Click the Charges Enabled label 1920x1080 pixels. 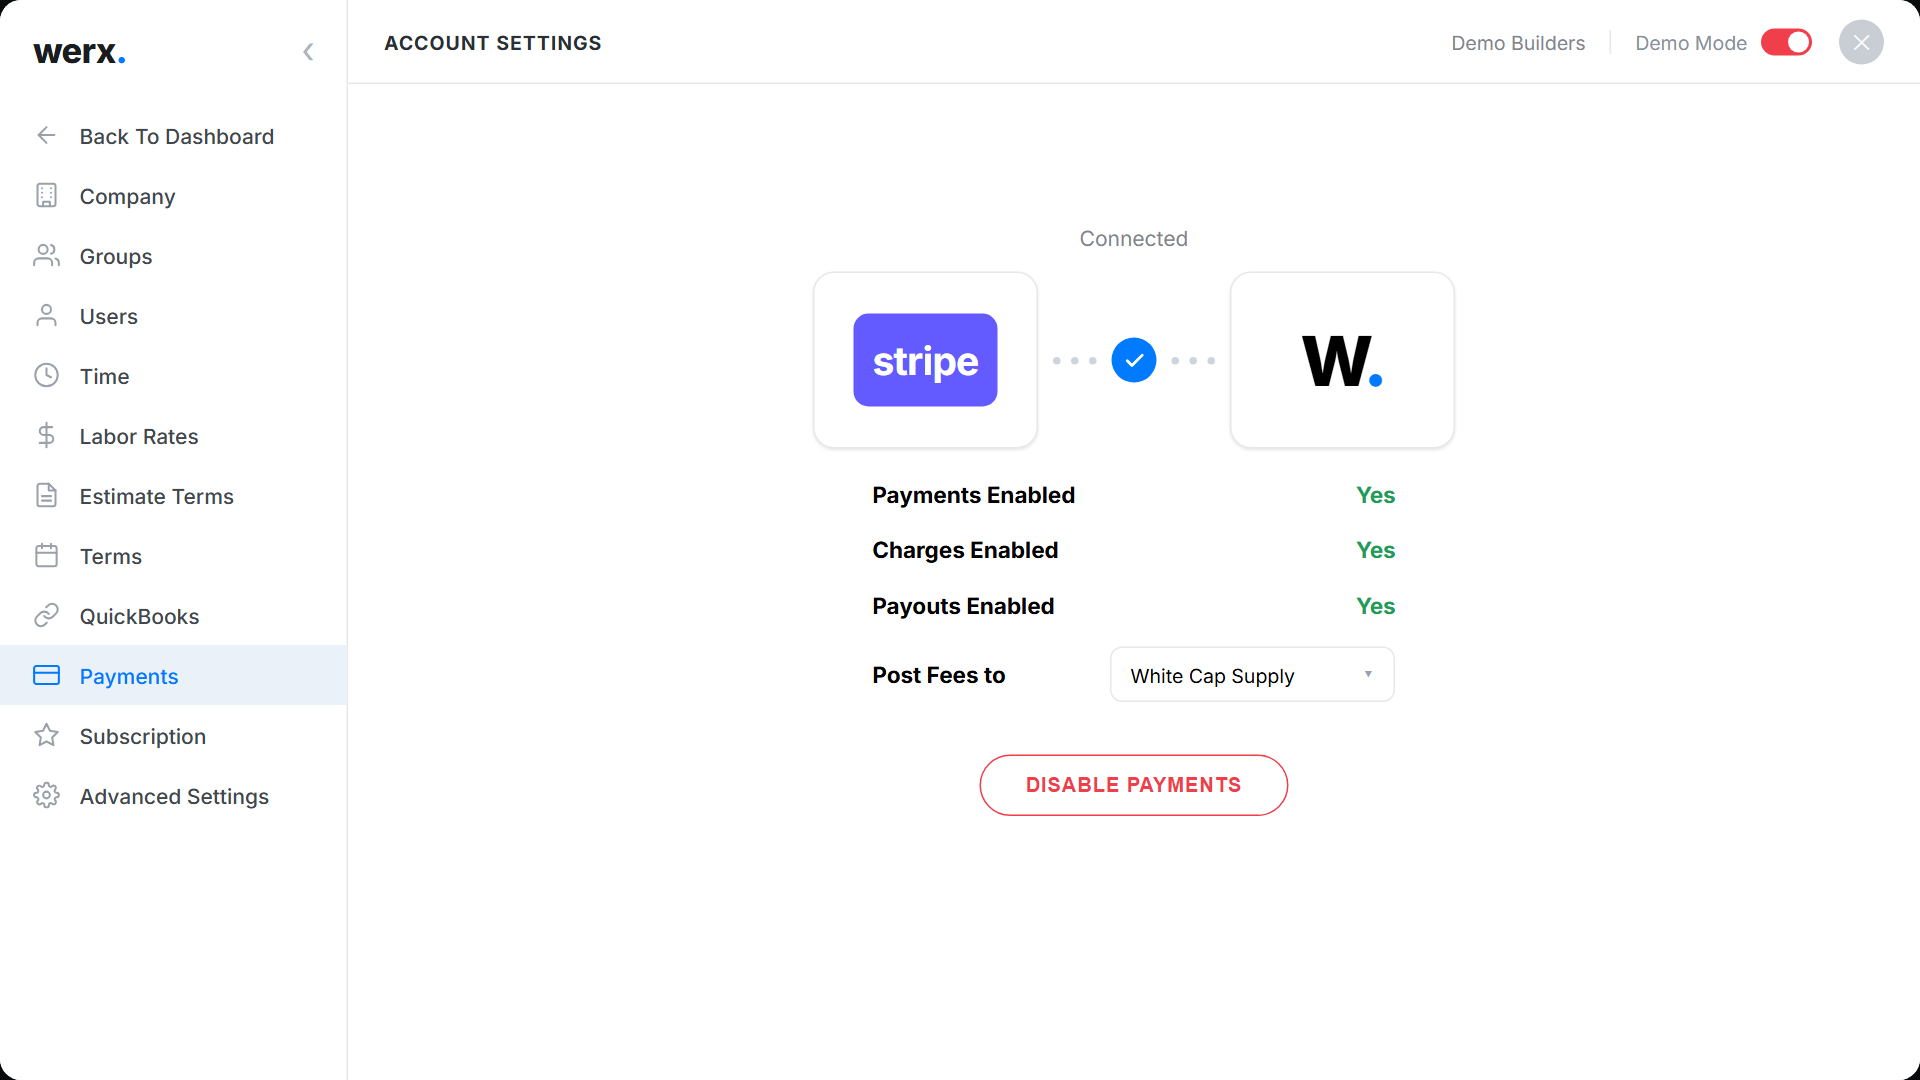[x=965, y=550]
